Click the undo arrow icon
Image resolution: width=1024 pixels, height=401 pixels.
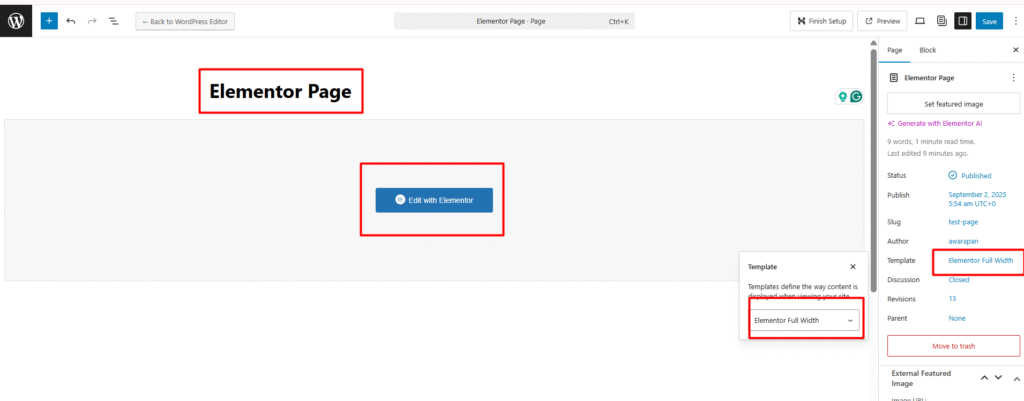click(71, 20)
